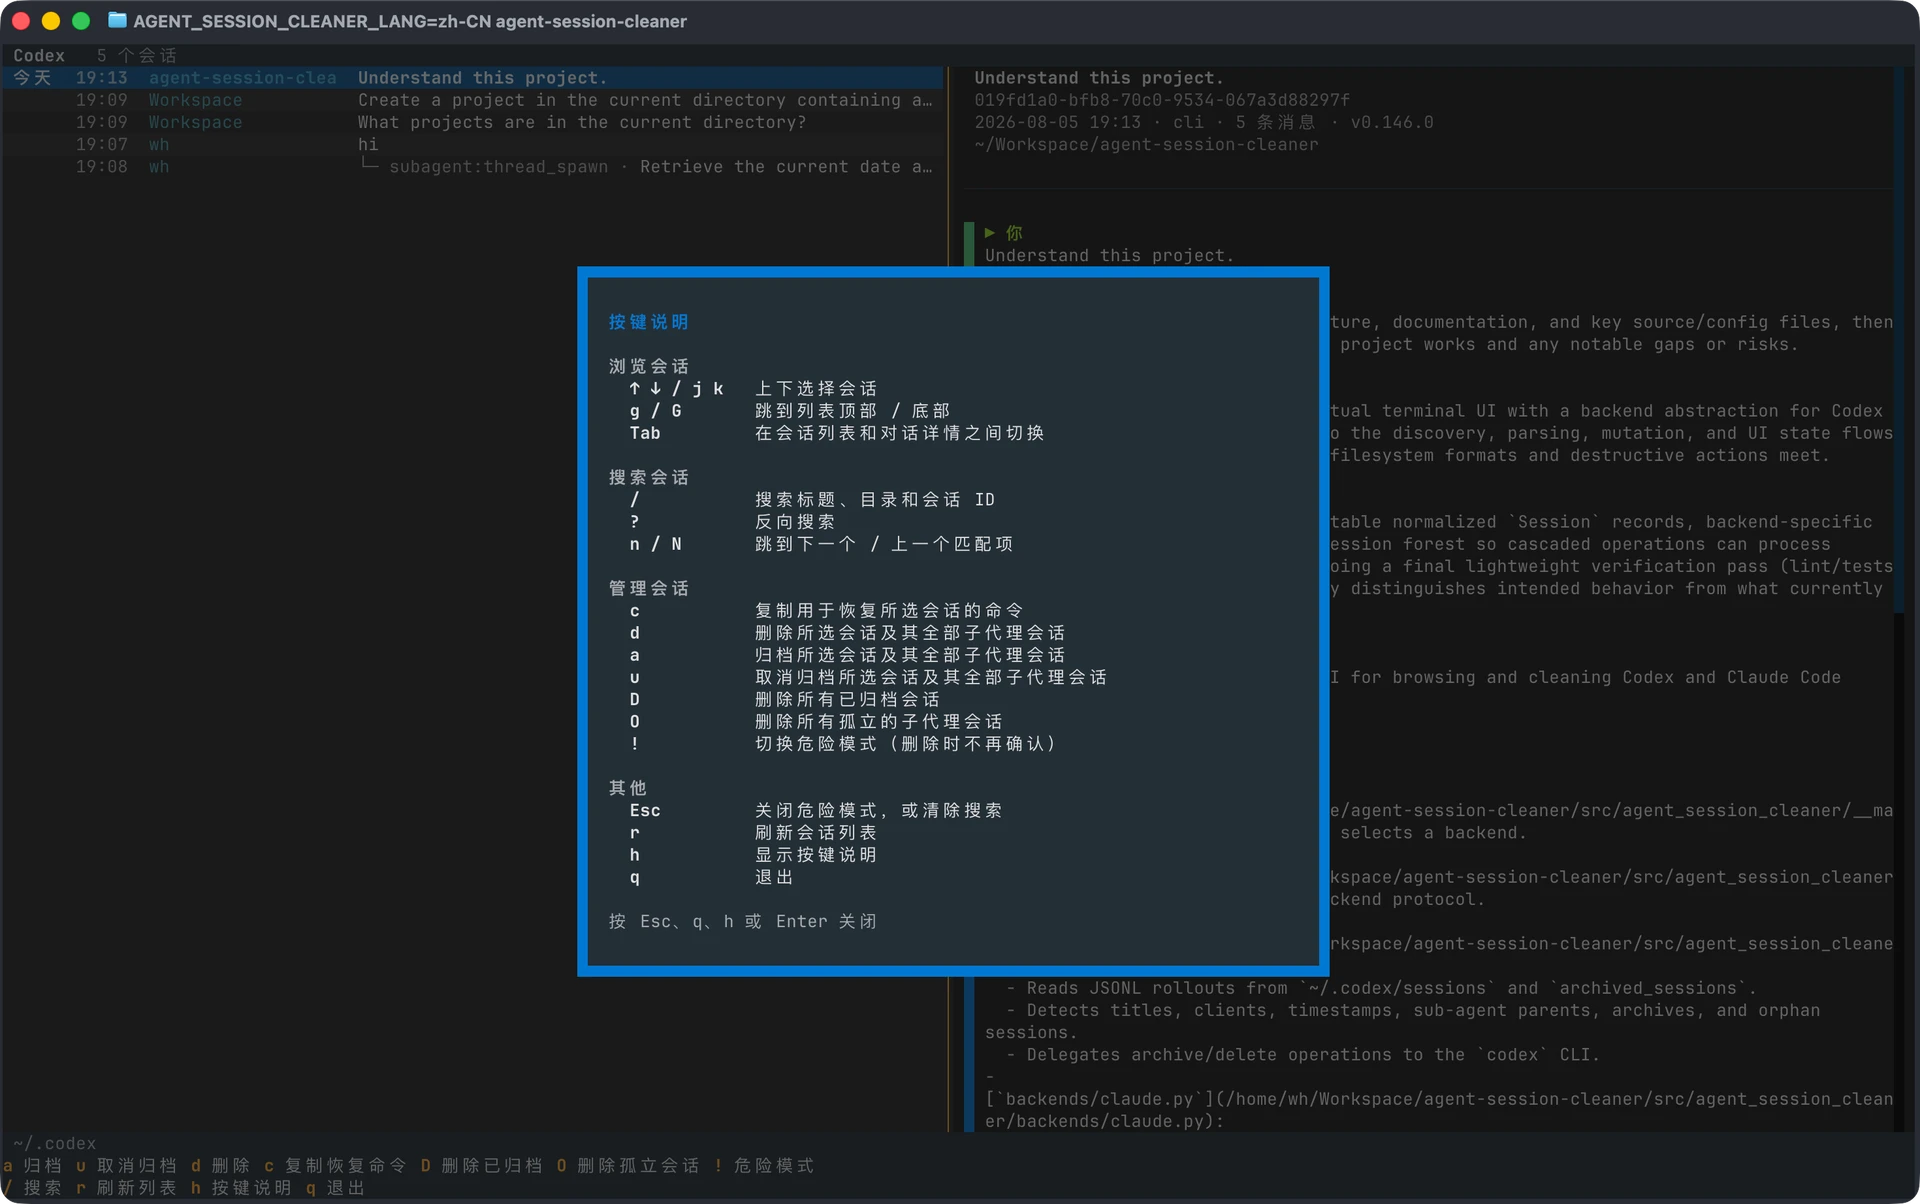Click '删除所选会话及其全部子代理会话' line

[x=910, y=633]
